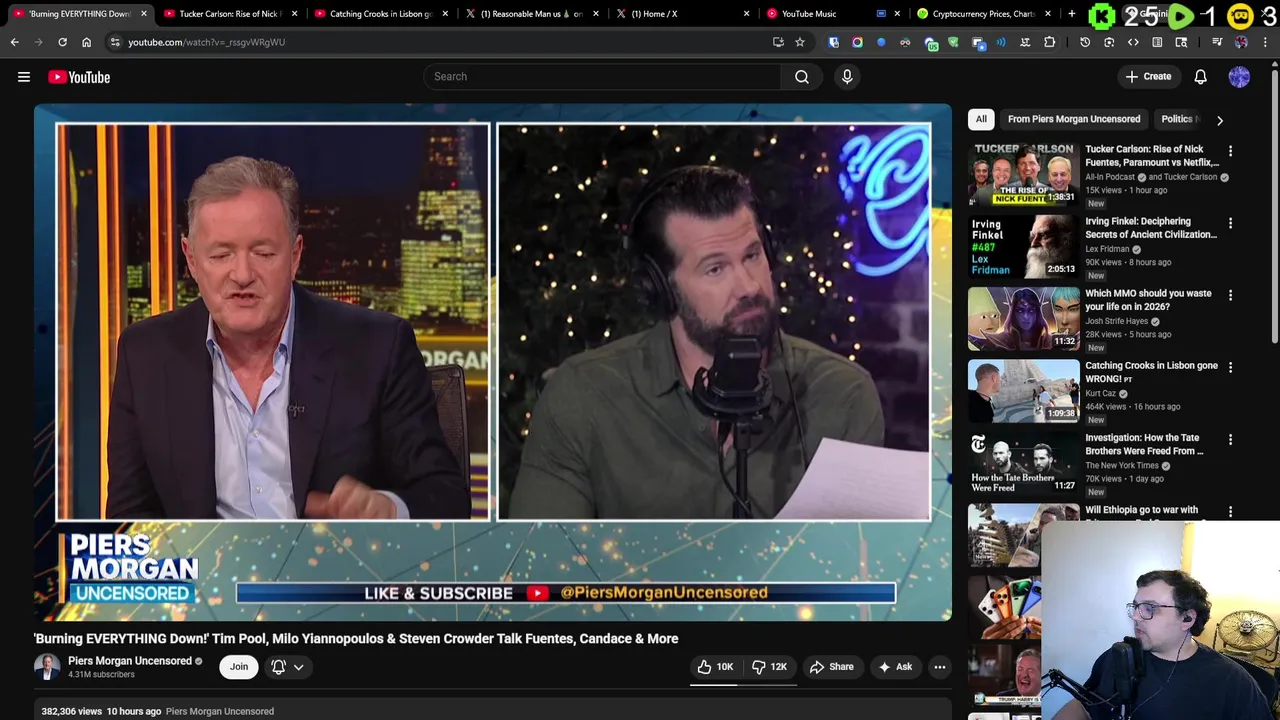Open the Create upload menu
1280x720 pixels.
tap(1148, 77)
